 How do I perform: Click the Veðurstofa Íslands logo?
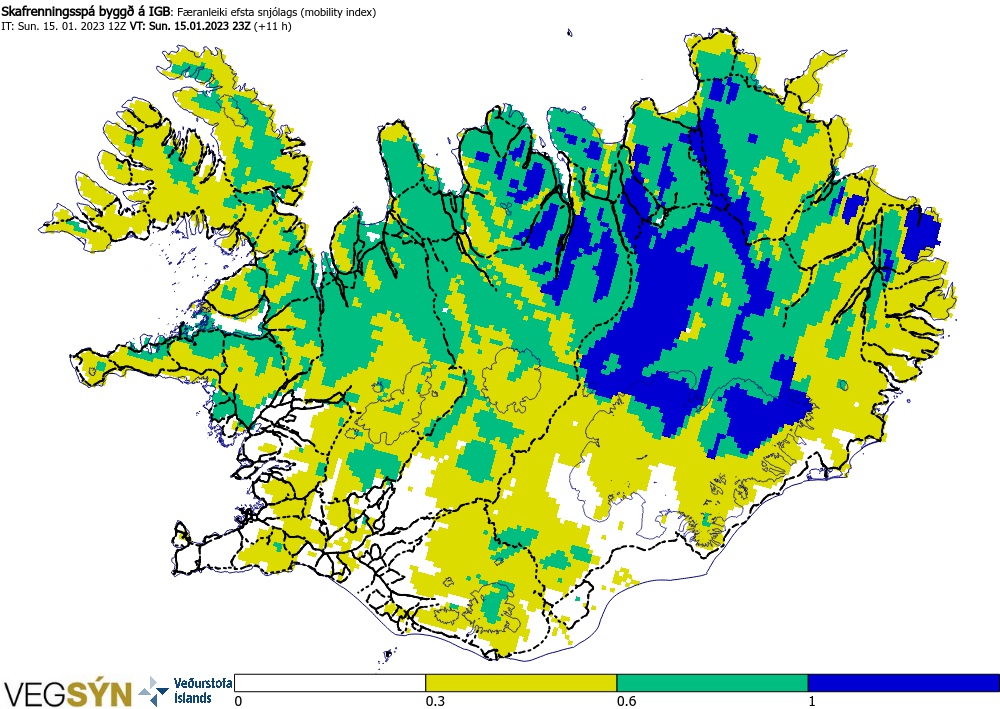tap(186, 691)
